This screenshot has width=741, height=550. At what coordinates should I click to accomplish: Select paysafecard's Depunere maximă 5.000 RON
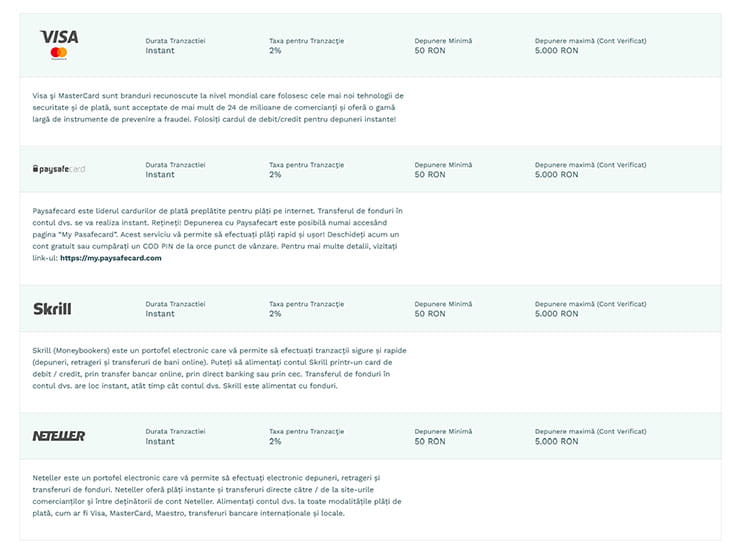pos(556,174)
